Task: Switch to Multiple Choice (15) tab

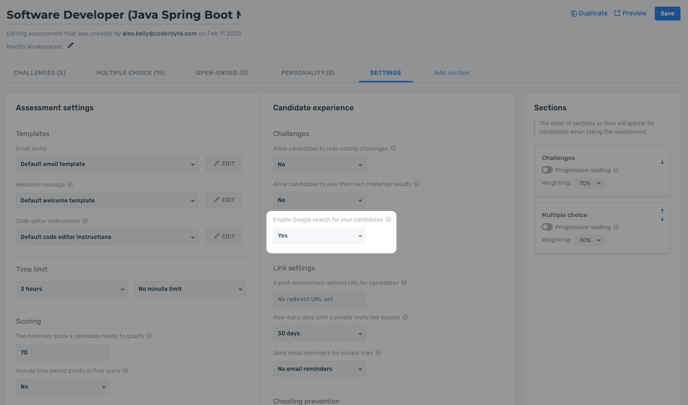Action: (130, 73)
